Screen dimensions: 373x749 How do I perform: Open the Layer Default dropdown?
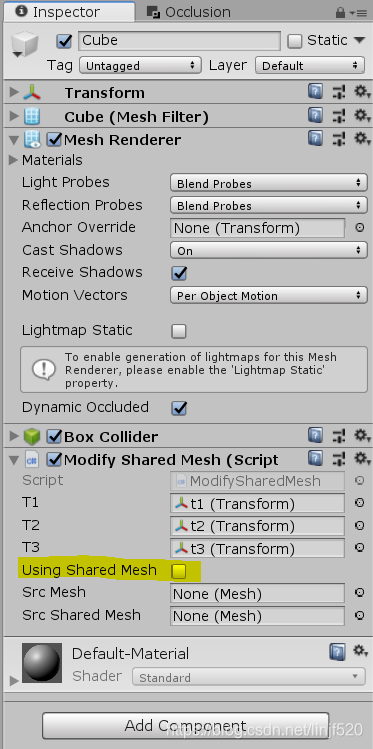(310, 65)
